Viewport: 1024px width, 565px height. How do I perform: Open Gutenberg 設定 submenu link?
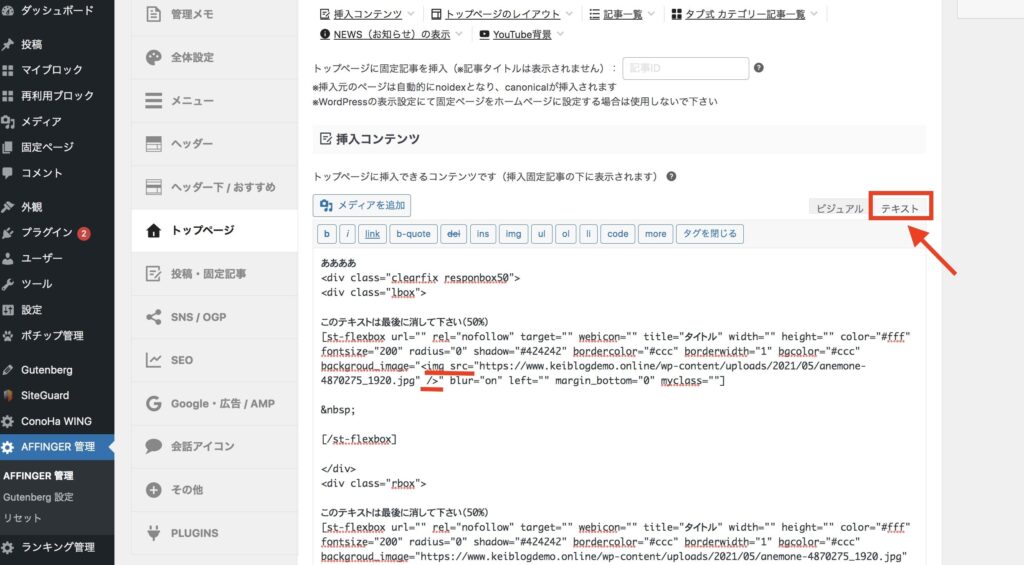pyautogui.click(x=38, y=497)
